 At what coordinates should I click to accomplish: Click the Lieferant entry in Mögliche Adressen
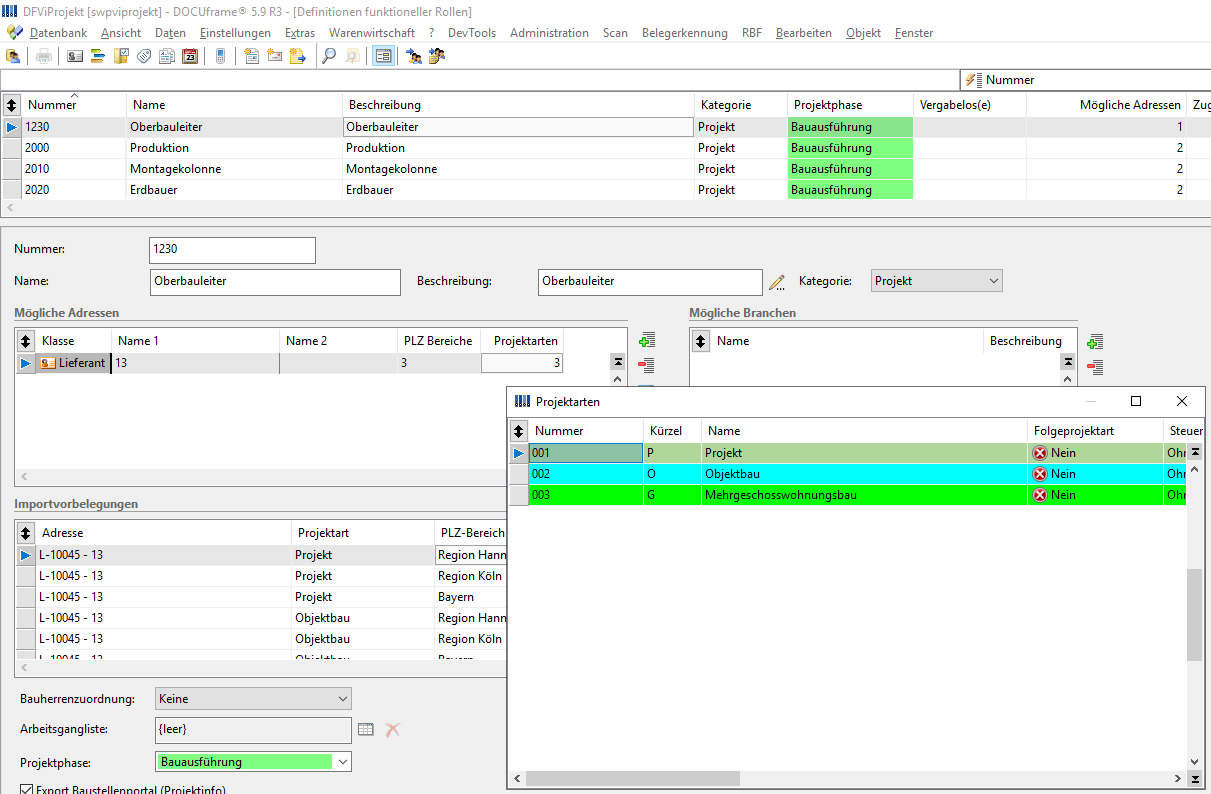point(72,363)
